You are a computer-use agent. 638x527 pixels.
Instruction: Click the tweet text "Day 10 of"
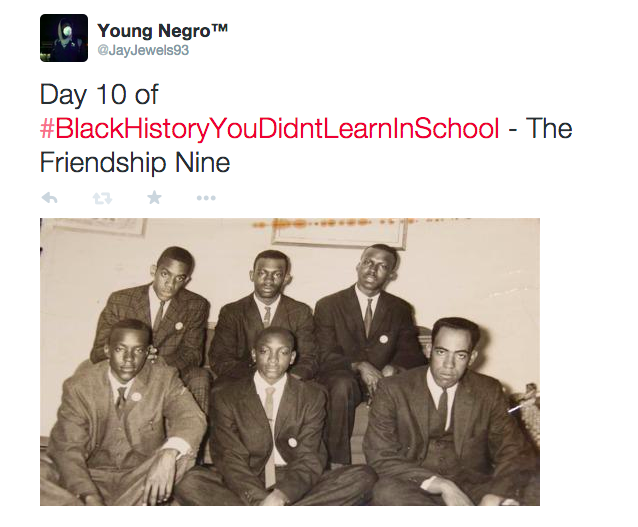(99, 94)
